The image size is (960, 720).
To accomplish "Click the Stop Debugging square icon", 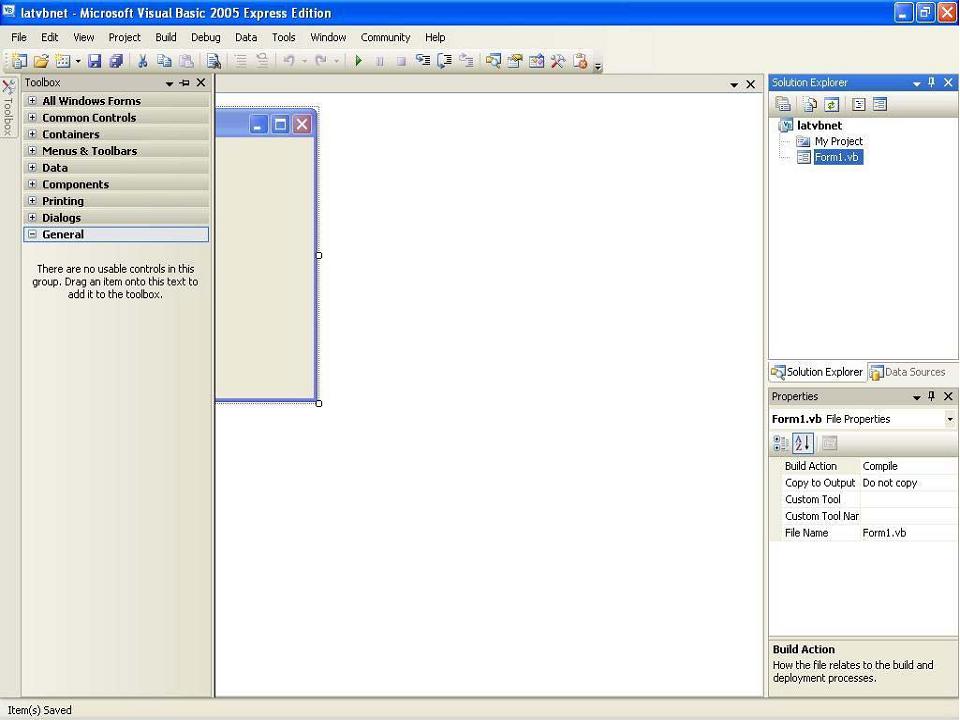I will click(x=401, y=61).
